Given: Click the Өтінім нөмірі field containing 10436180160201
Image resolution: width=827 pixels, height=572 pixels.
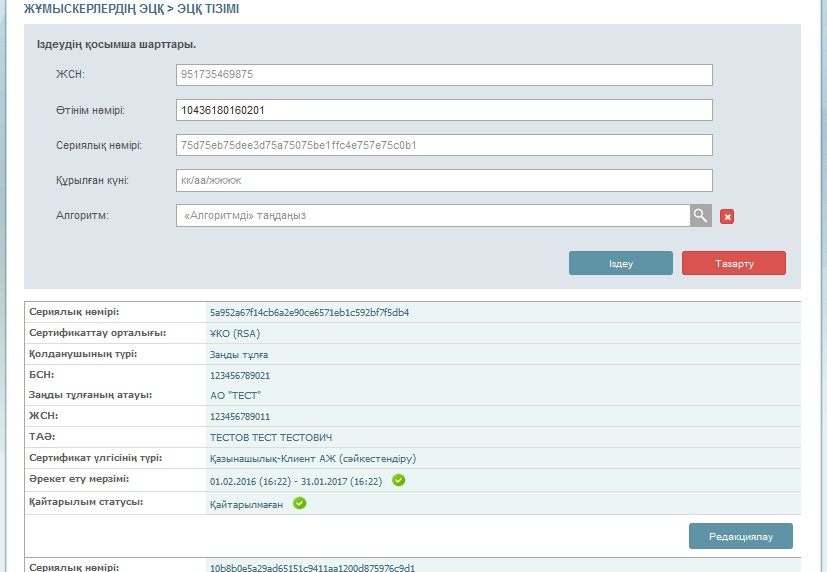Looking at the screenshot, I should tap(444, 110).
